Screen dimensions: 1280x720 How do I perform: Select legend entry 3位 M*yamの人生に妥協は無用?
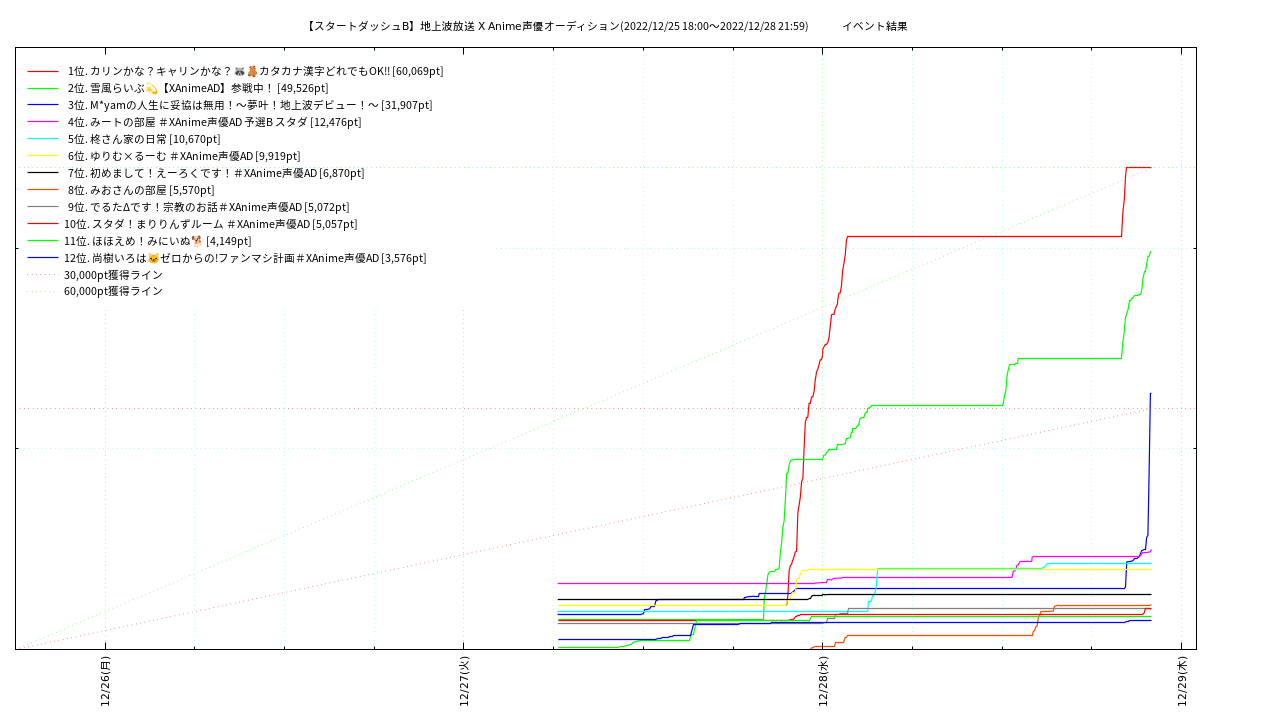[x=250, y=105]
